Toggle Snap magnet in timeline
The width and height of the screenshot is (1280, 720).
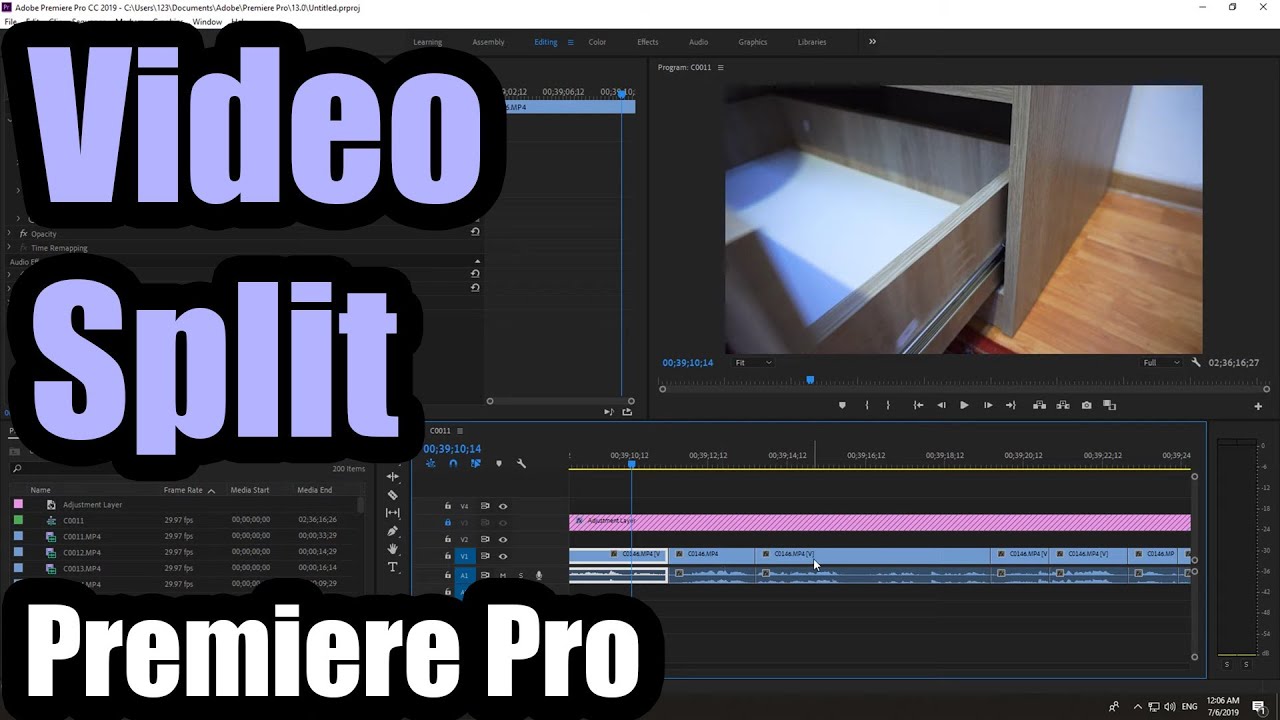pyautogui.click(x=453, y=463)
